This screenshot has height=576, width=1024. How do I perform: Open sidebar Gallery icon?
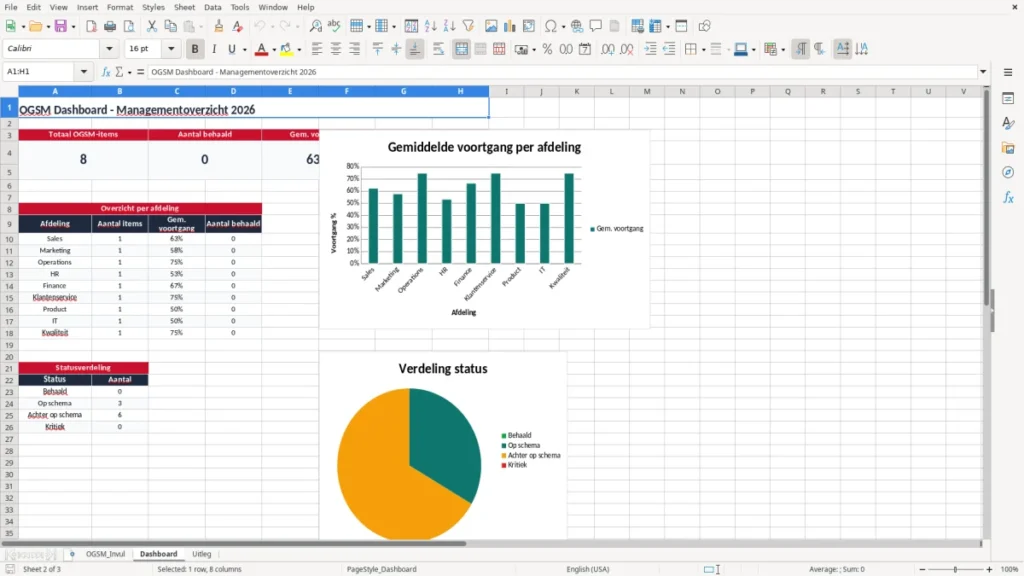(1008, 148)
